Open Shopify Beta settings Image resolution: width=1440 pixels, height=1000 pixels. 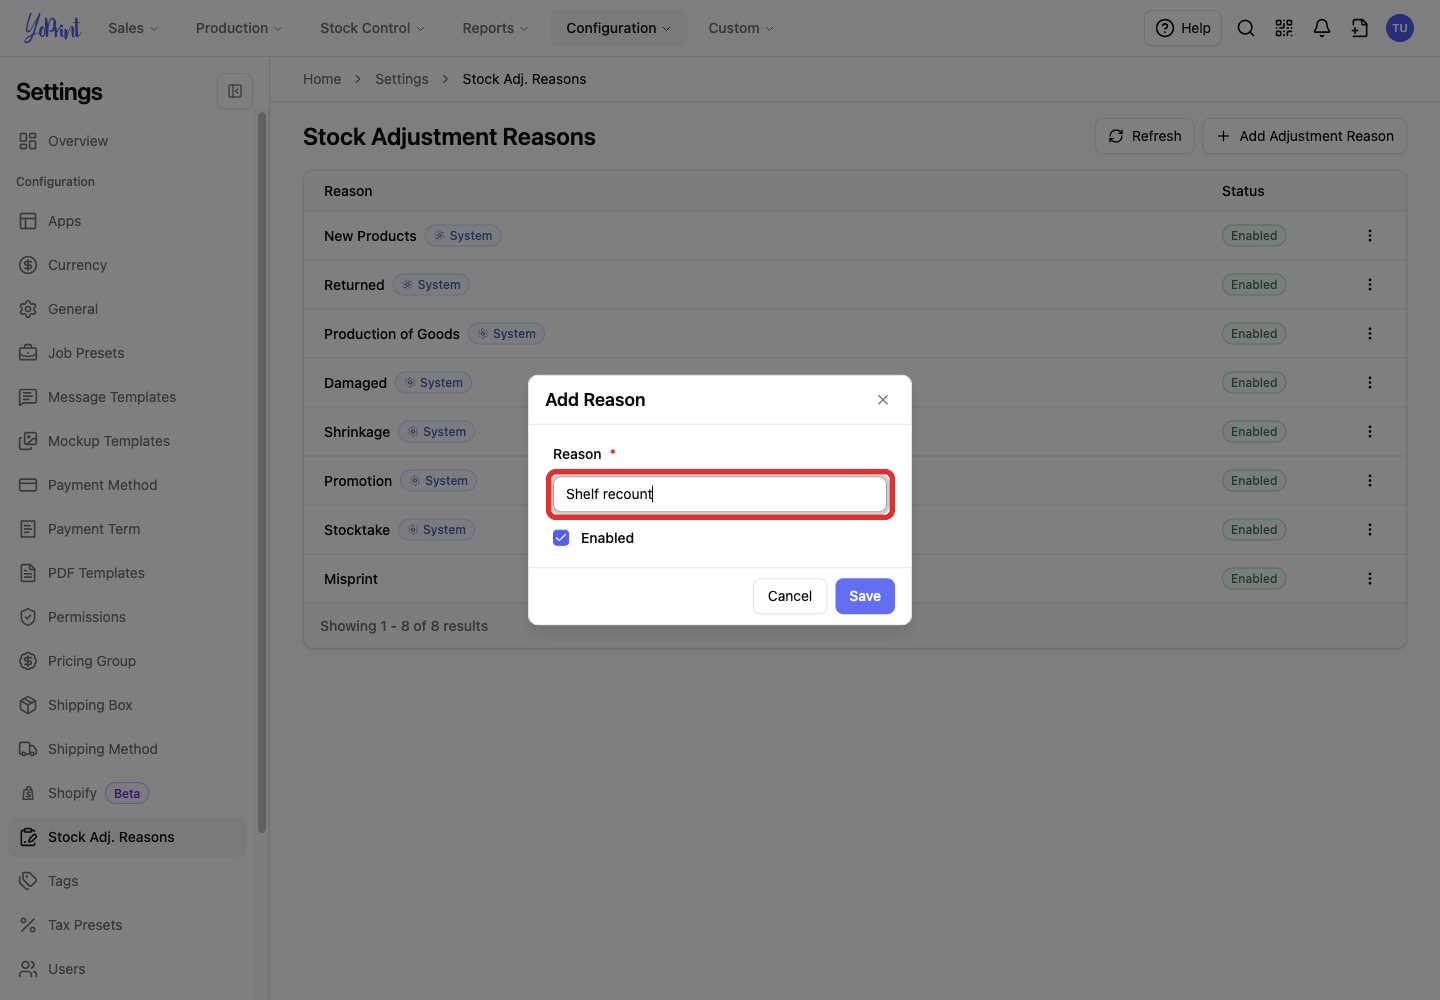click(x=127, y=793)
